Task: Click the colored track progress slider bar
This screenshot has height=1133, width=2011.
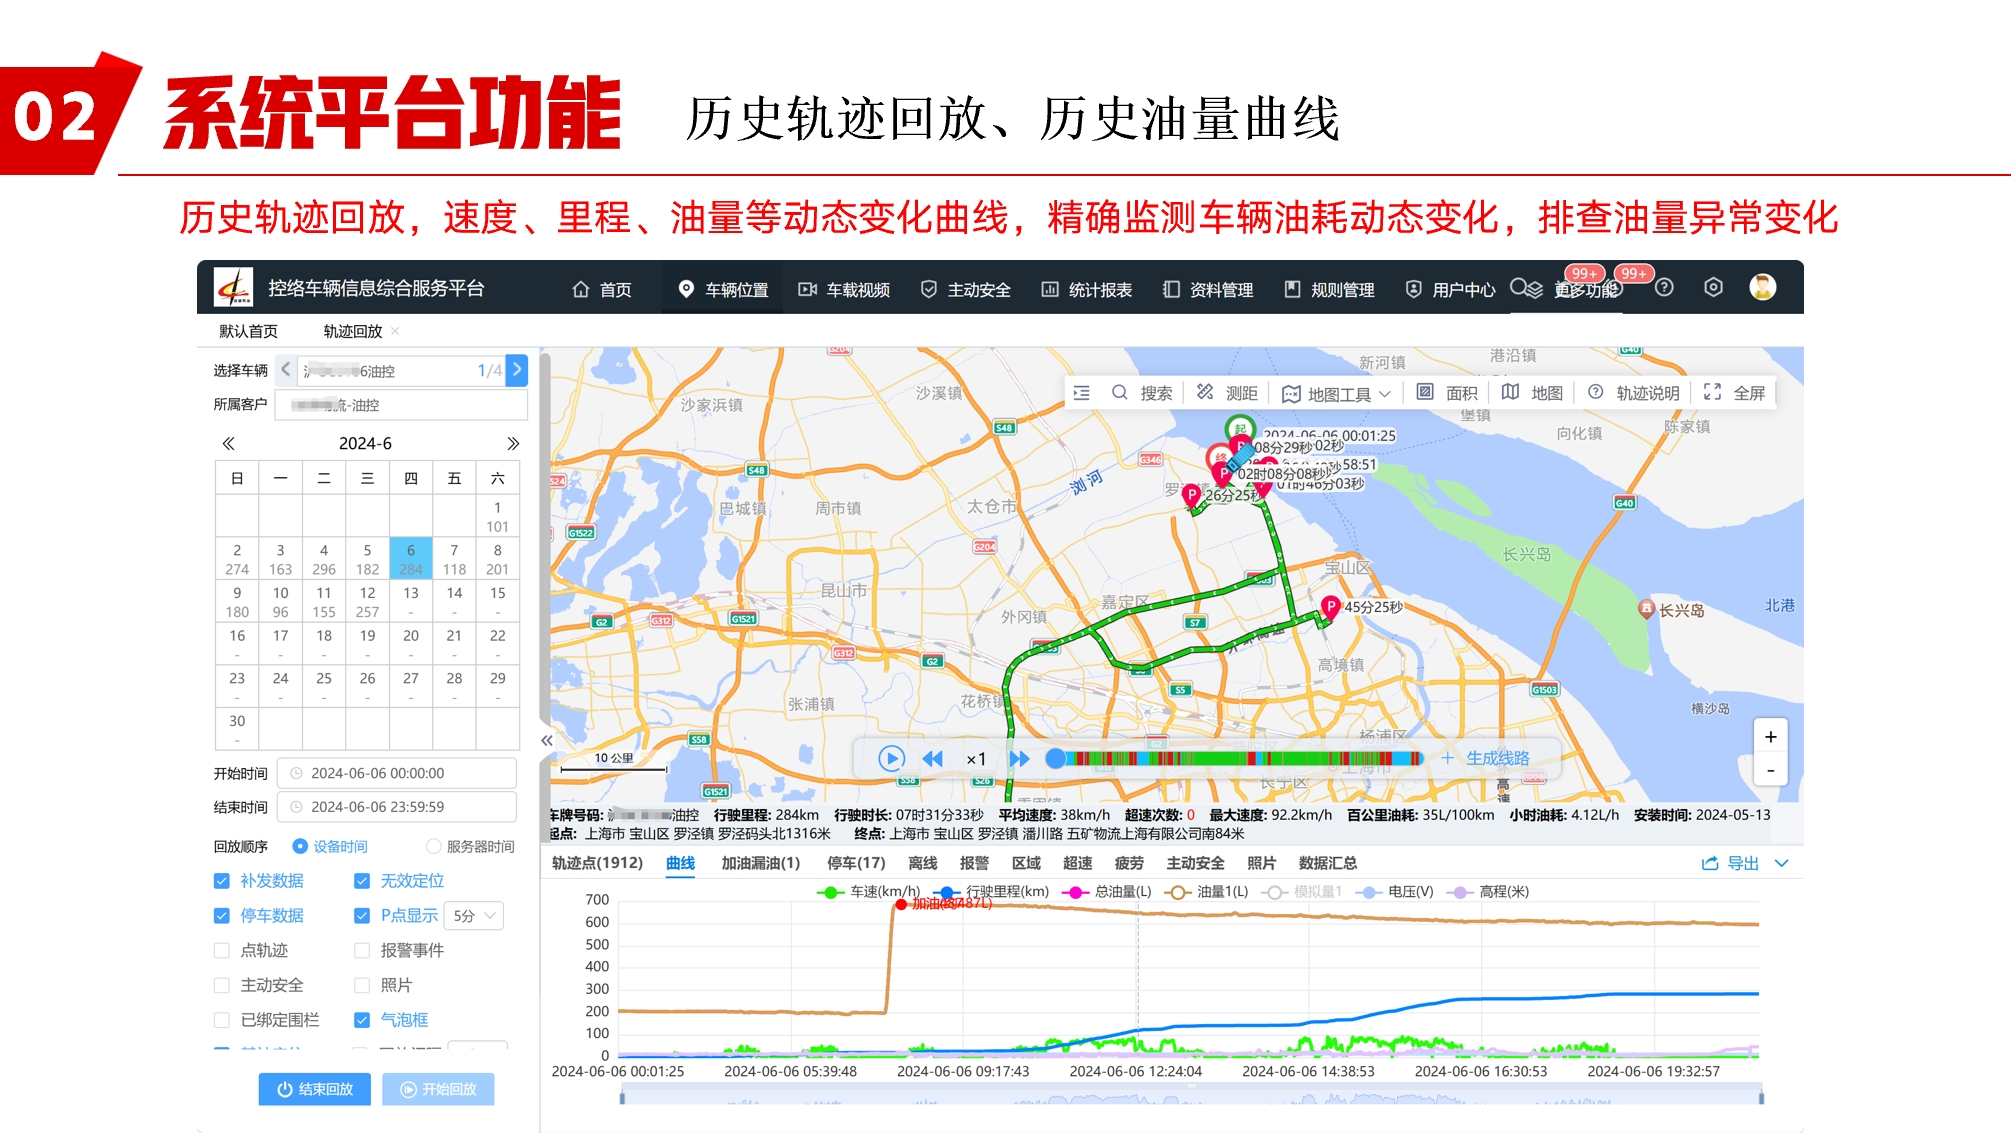Action: 1240,758
